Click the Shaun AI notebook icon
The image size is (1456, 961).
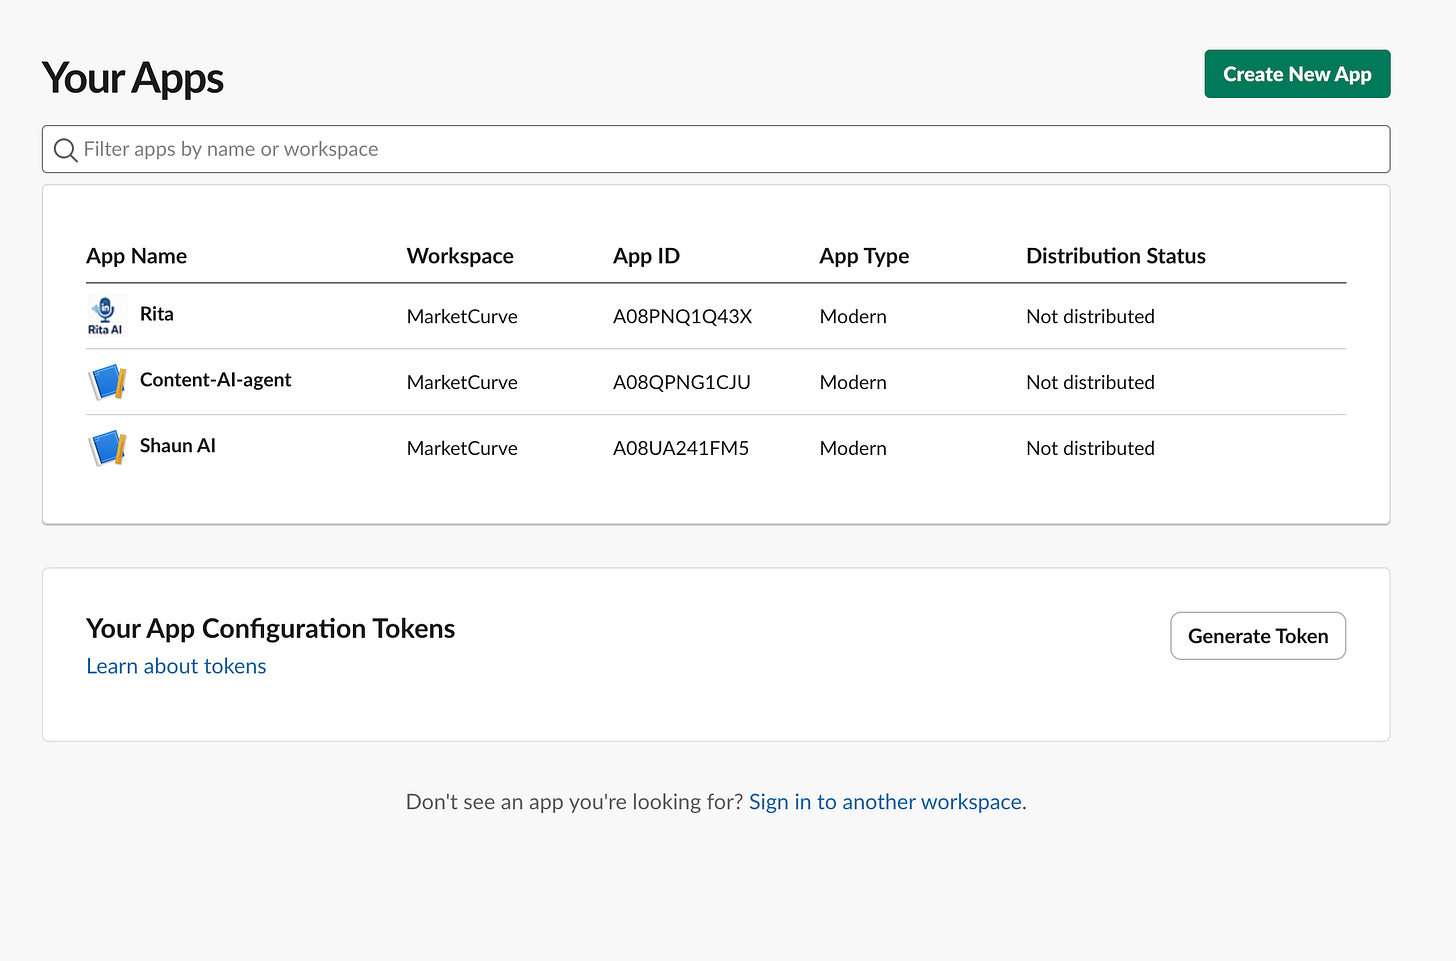click(x=107, y=448)
